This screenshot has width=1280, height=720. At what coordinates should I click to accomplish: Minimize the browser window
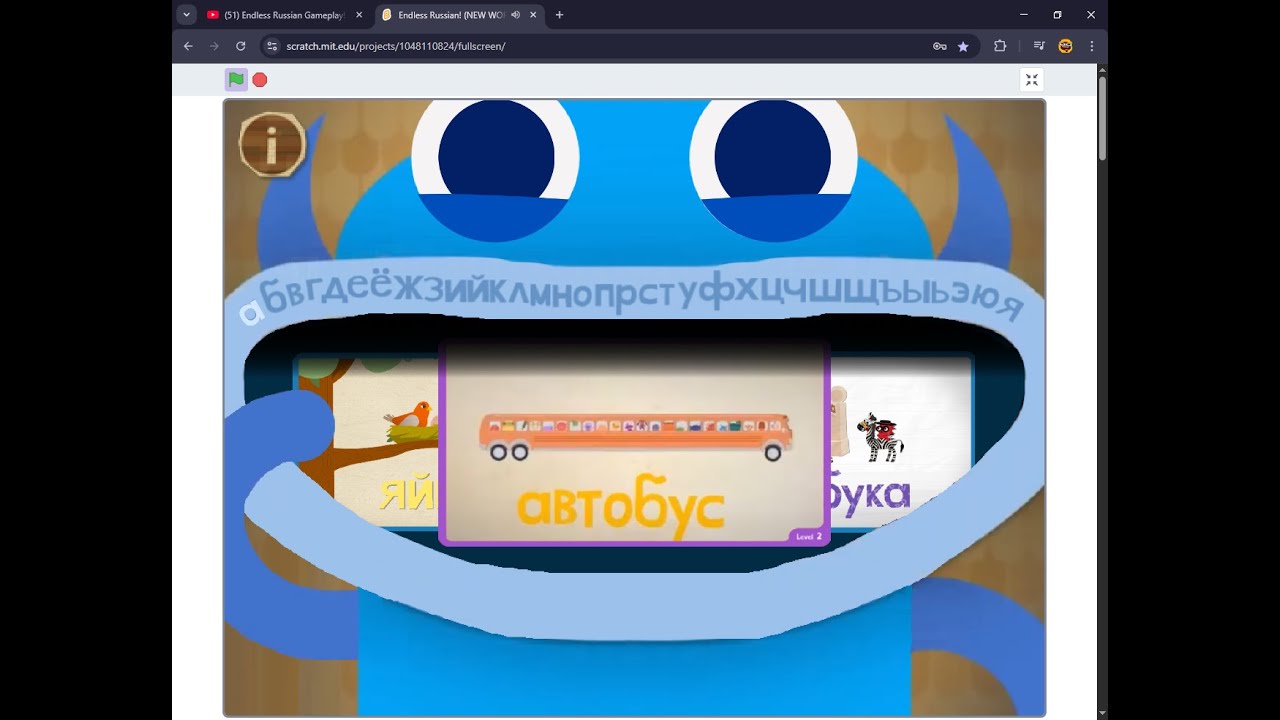click(x=1024, y=15)
